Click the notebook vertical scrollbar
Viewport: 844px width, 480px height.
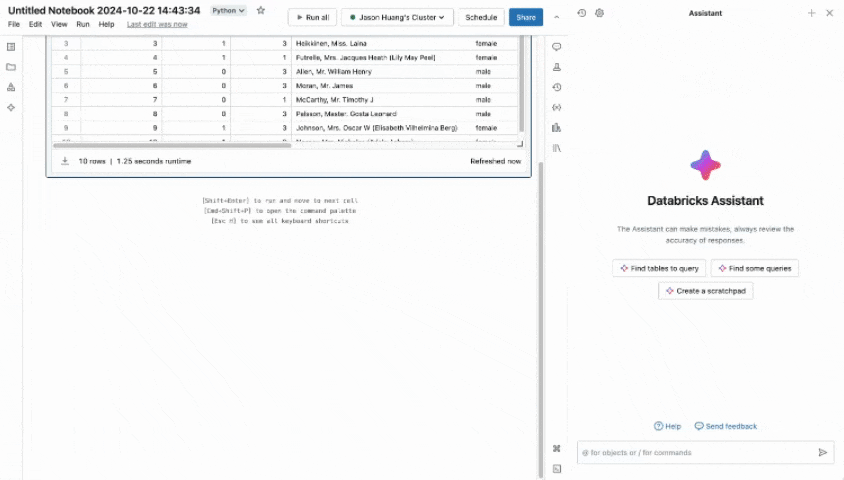(x=540, y=320)
